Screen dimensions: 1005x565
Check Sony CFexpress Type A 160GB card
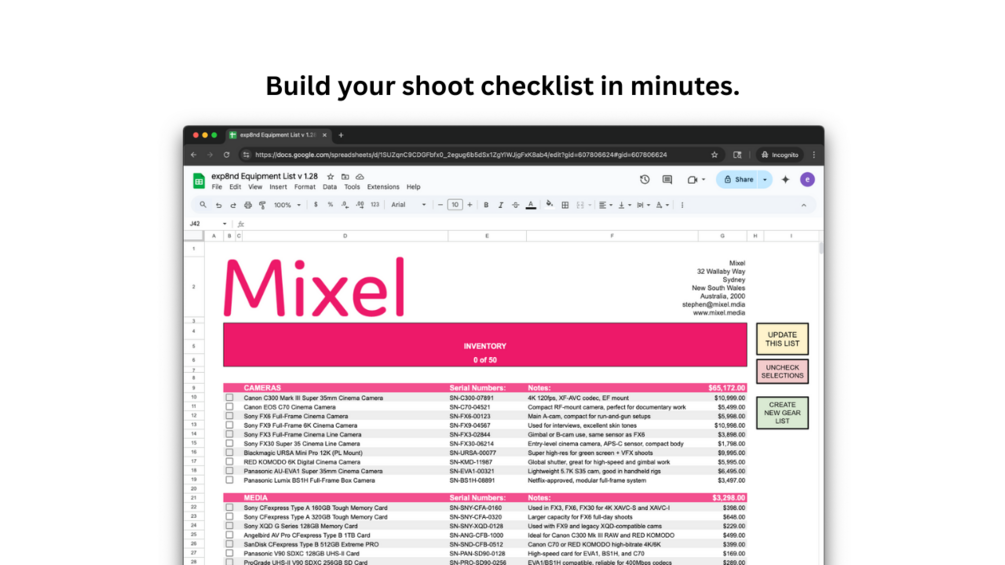pyautogui.click(x=229, y=507)
